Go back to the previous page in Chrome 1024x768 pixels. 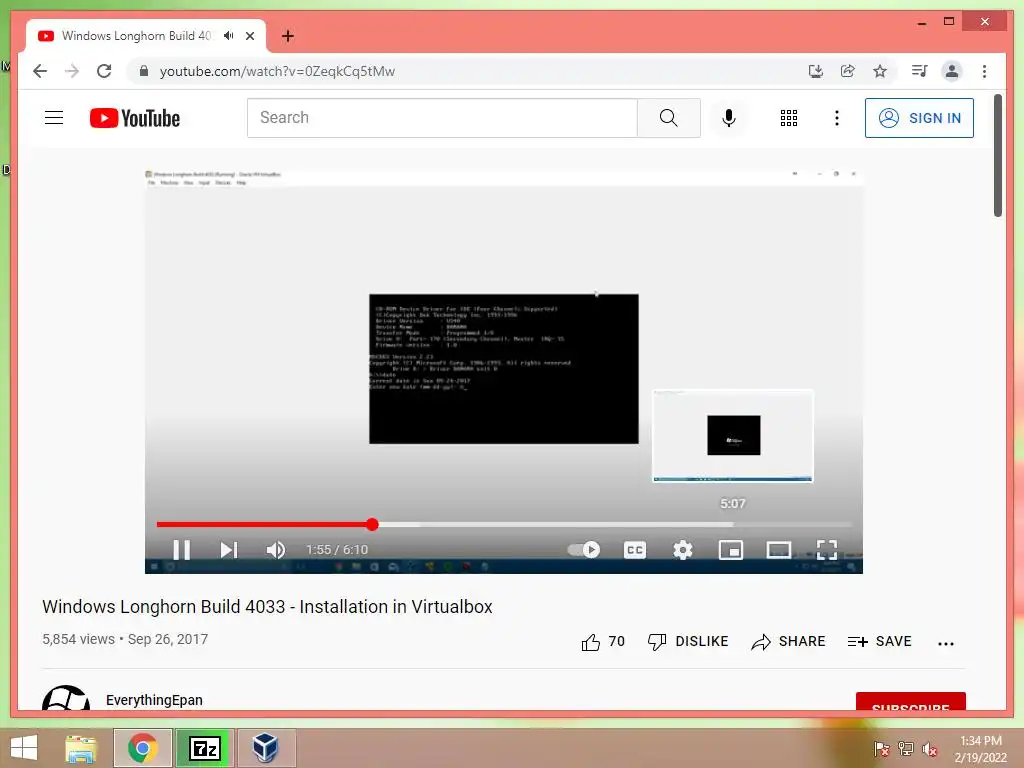(x=40, y=71)
